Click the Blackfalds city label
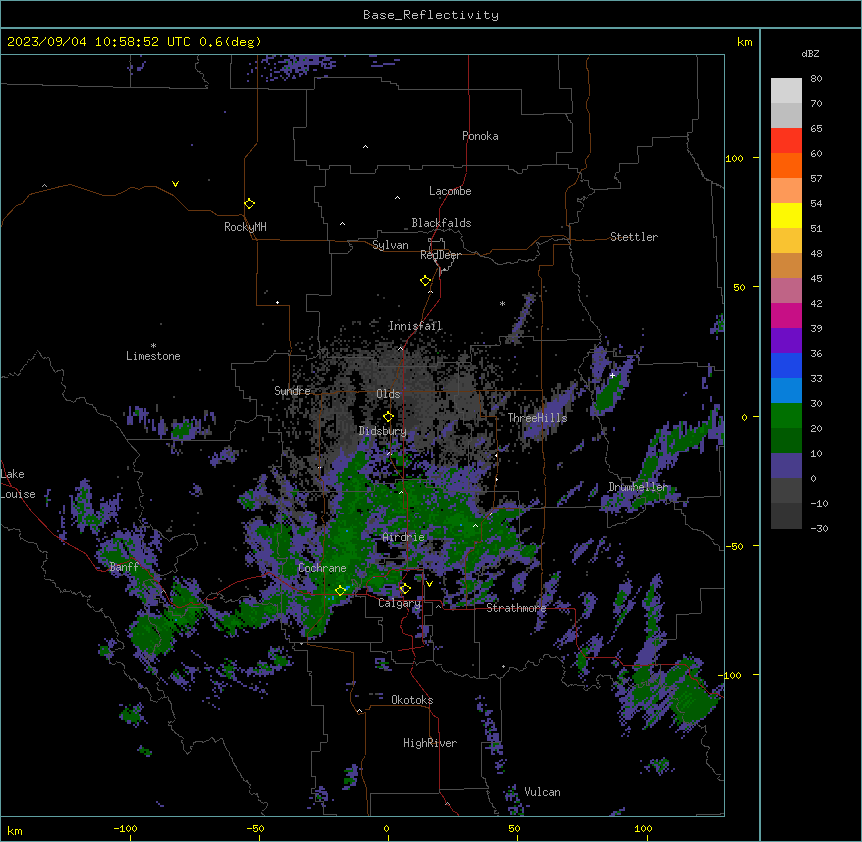The image size is (862, 842). point(441,223)
